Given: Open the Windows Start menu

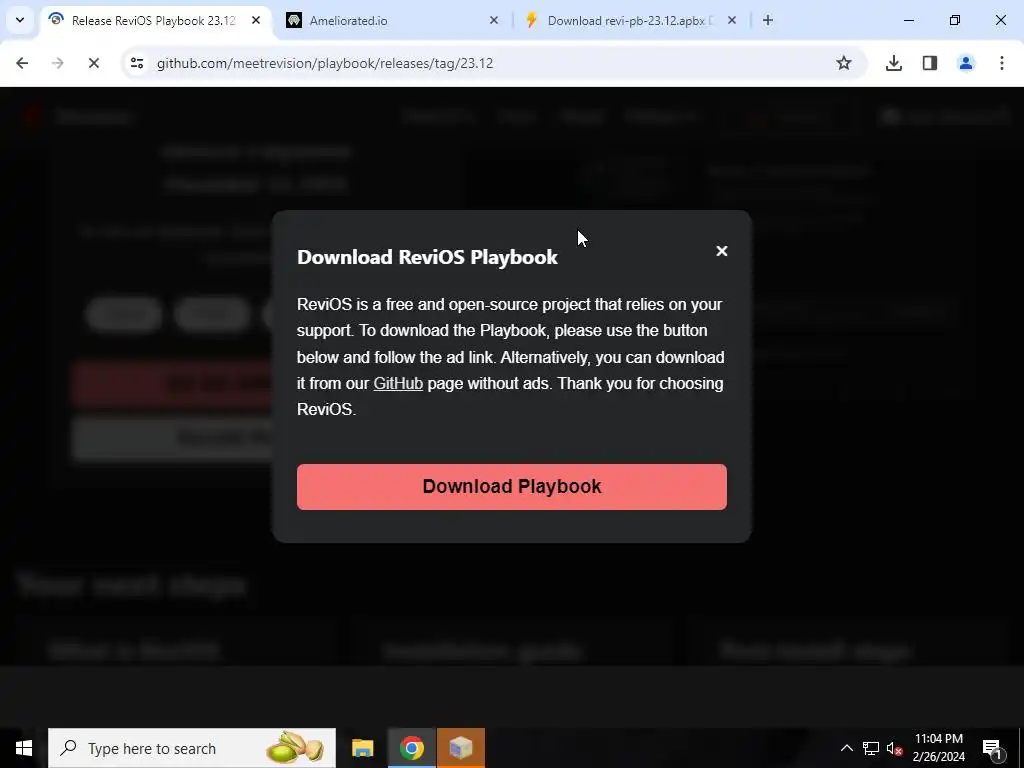Looking at the screenshot, I should point(24,748).
